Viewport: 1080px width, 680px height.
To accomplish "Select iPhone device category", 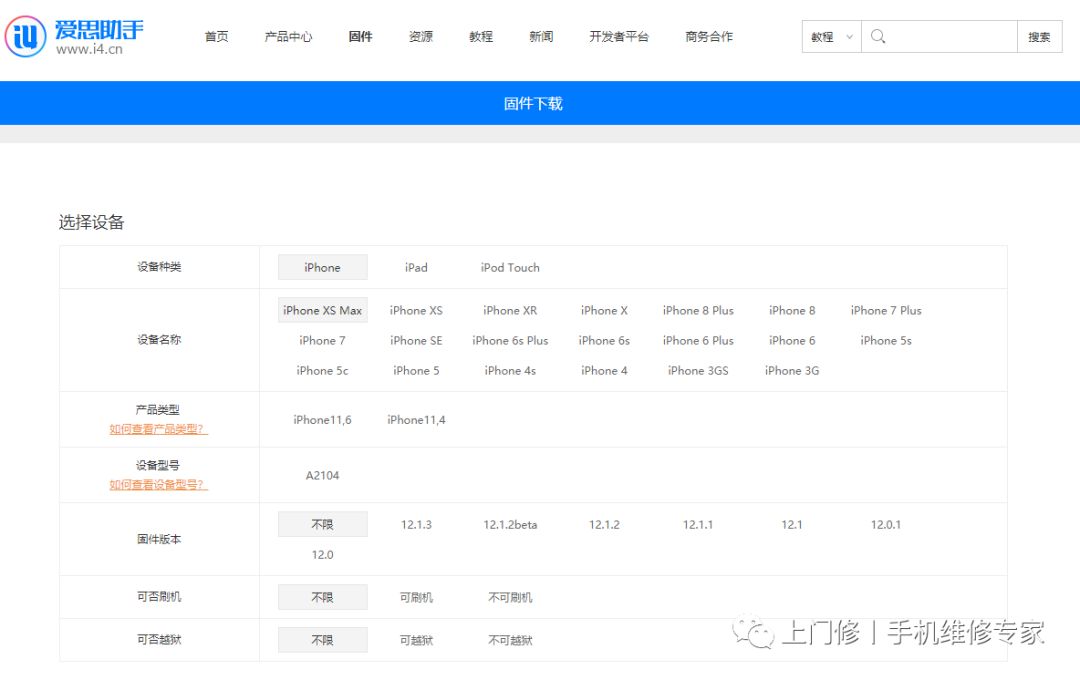I will coord(322,267).
